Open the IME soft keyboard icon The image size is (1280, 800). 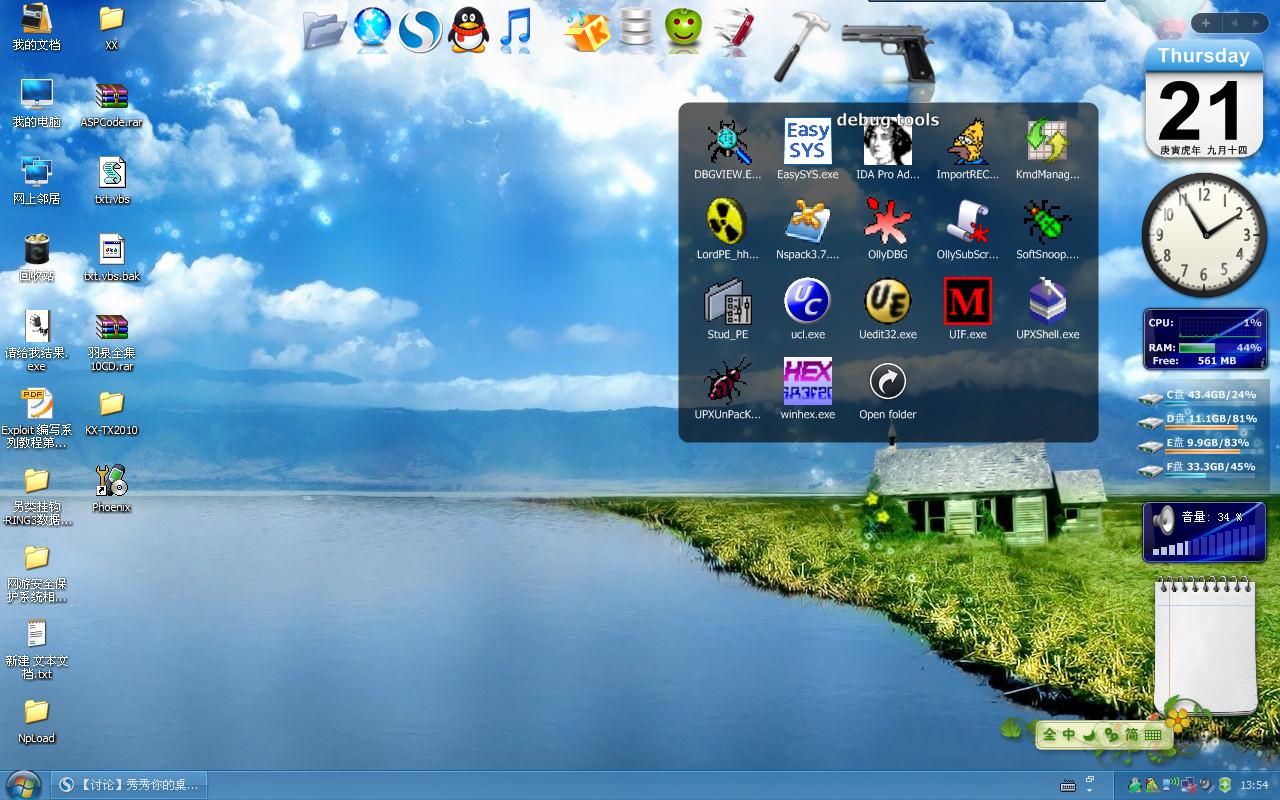pos(1153,735)
